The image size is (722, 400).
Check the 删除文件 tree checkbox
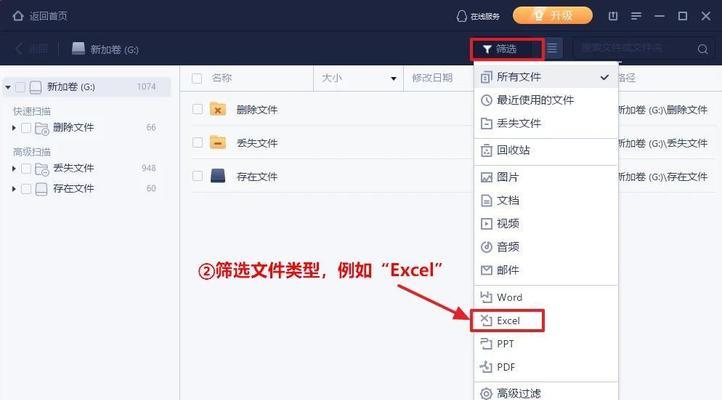pos(26,128)
